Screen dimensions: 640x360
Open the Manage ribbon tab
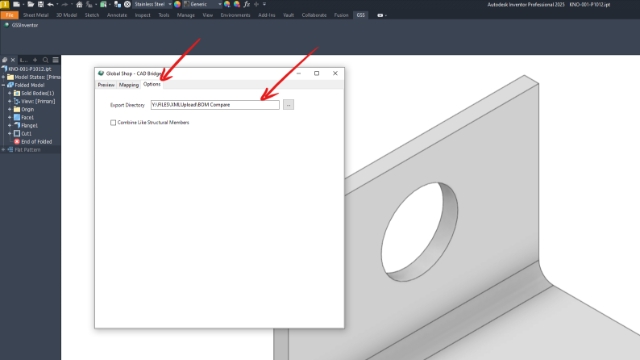coord(186,15)
